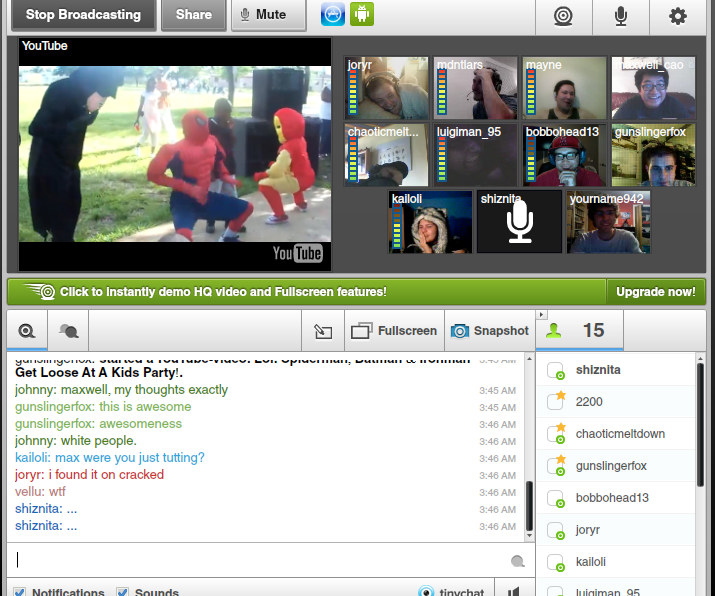Collapse the user list with small arrow
The image size is (715, 596).
541,315
